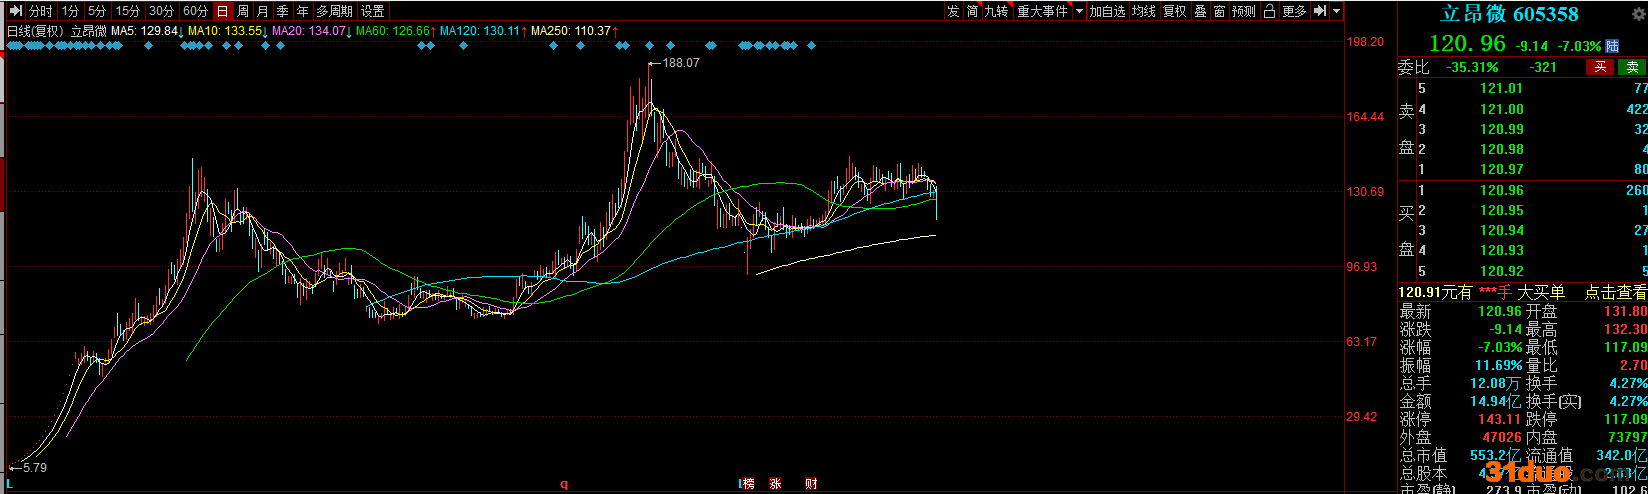Toggle the 九转 indicator
This screenshot has height=494, width=1648.
pyautogui.click(x=996, y=11)
